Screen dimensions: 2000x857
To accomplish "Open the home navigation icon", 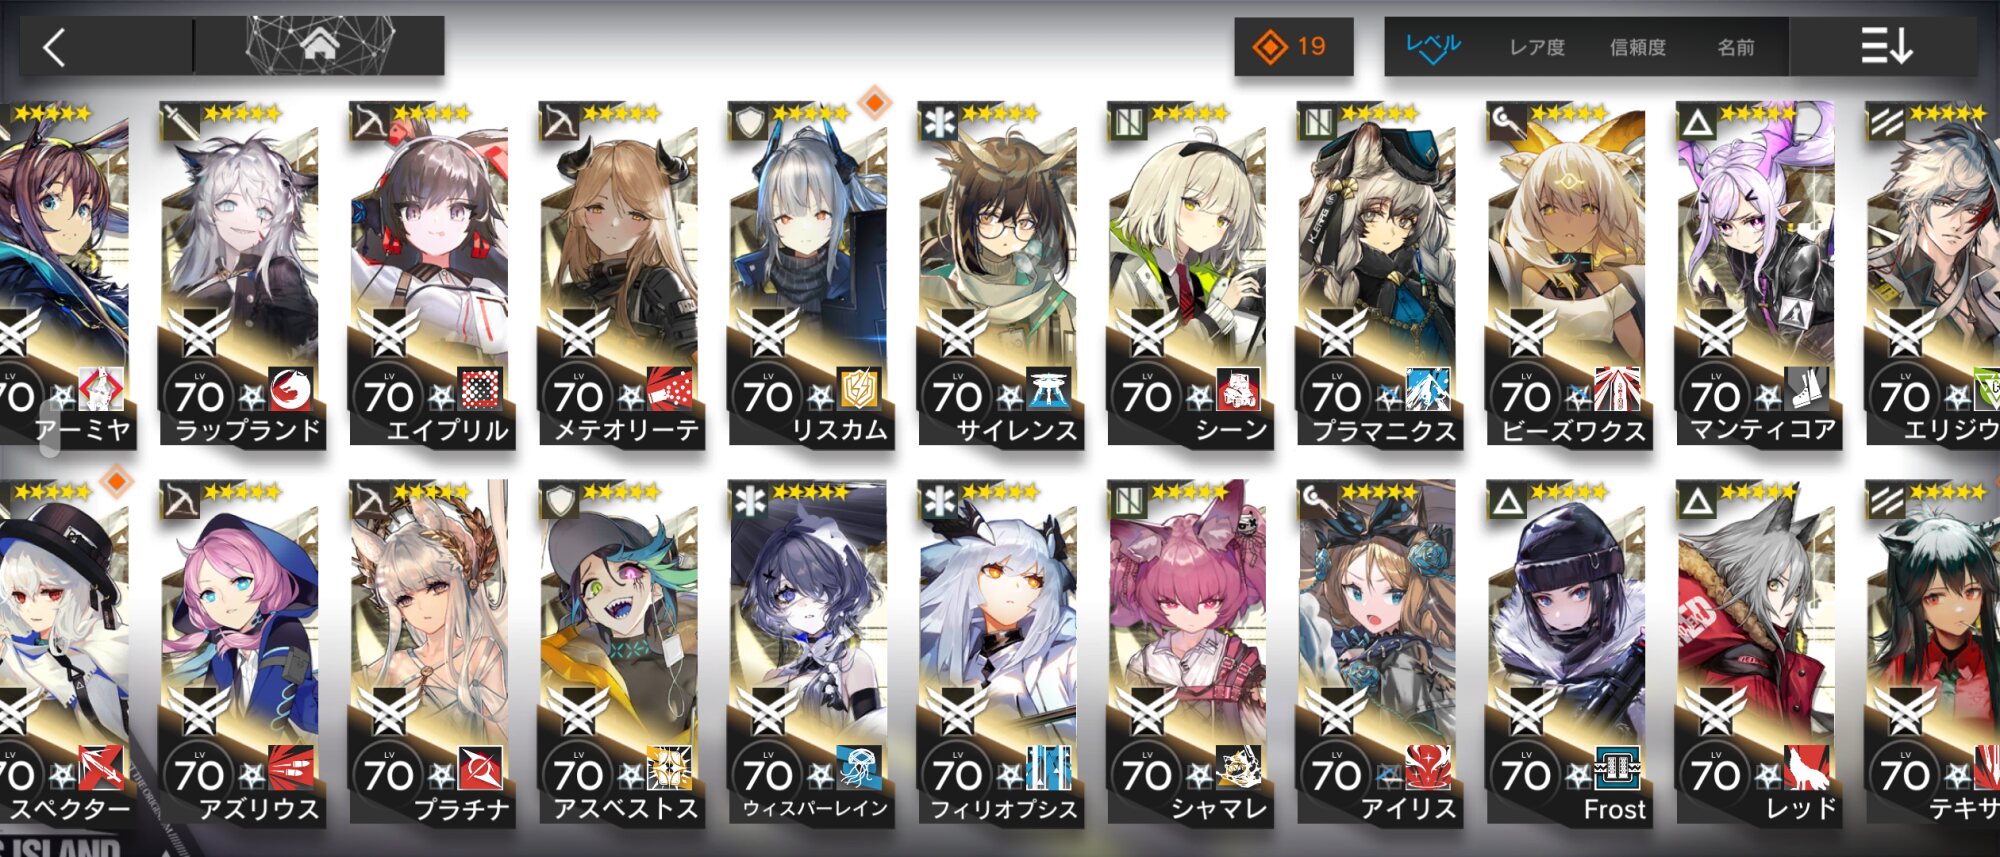I will (319, 45).
